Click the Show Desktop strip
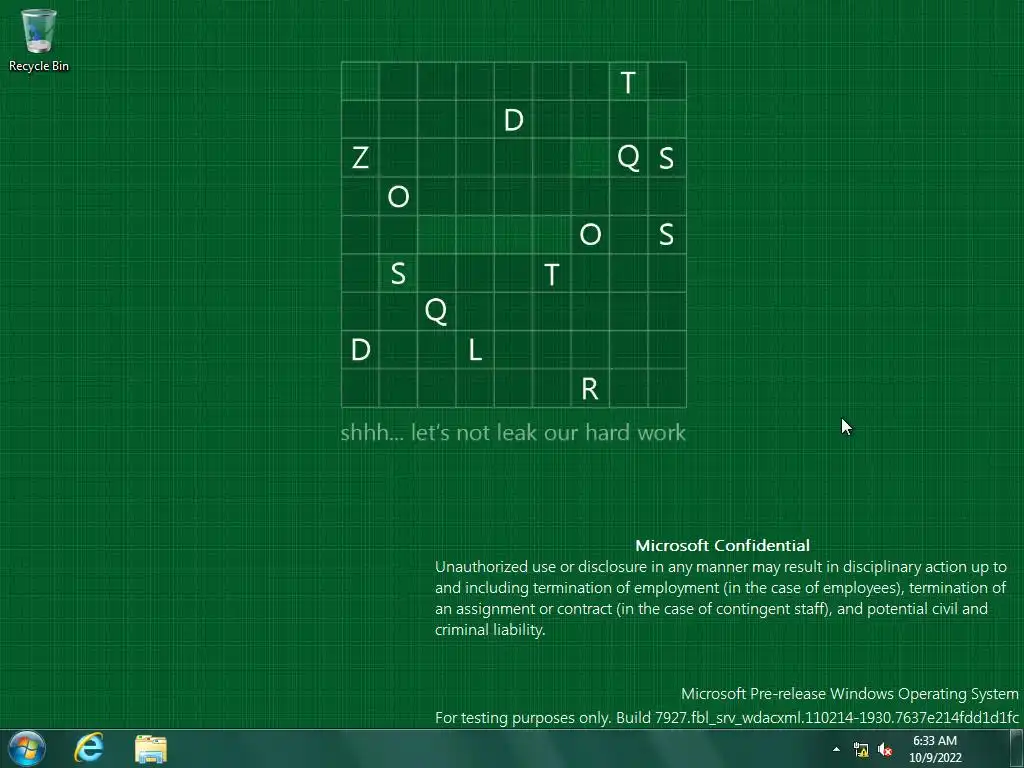The height and width of the screenshot is (768, 1024). [x=1017, y=749]
